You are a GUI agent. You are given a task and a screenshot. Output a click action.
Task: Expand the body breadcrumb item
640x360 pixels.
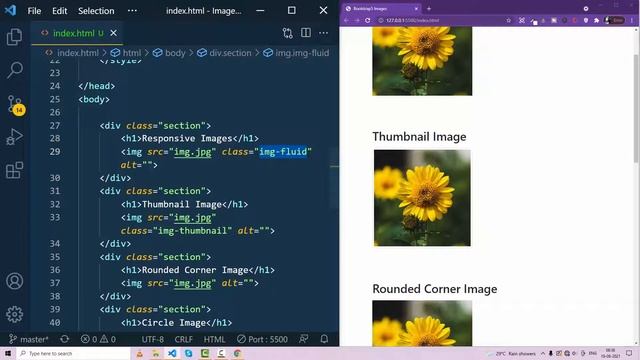click(175, 53)
